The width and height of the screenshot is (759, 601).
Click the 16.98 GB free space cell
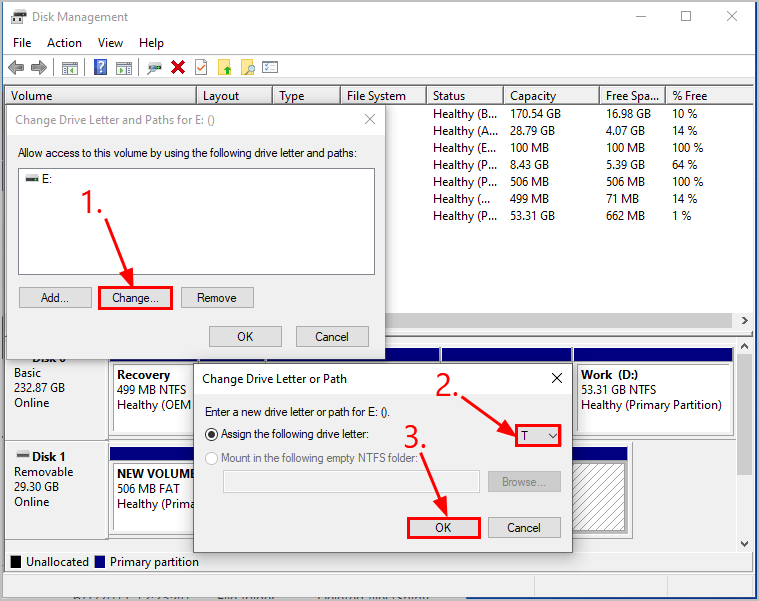tap(628, 114)
